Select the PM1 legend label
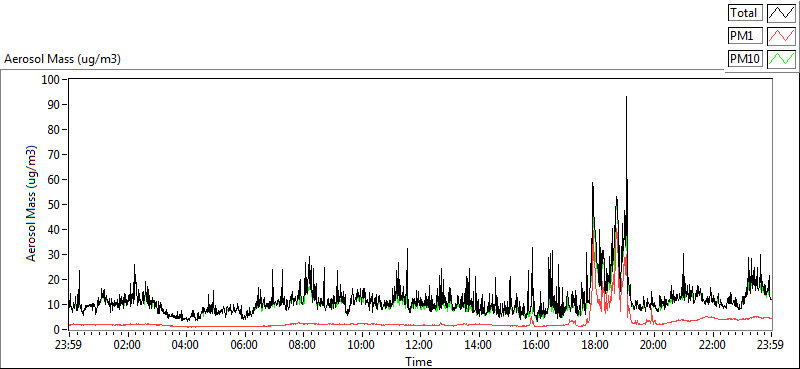The image size is (800, 369). click(745, 36)
